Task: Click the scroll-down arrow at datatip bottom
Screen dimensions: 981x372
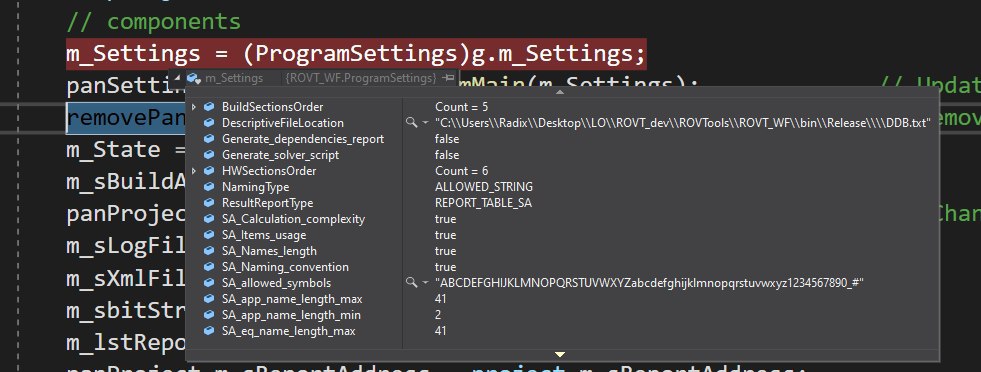Action: pyautogui.click(x=560, y=354)
